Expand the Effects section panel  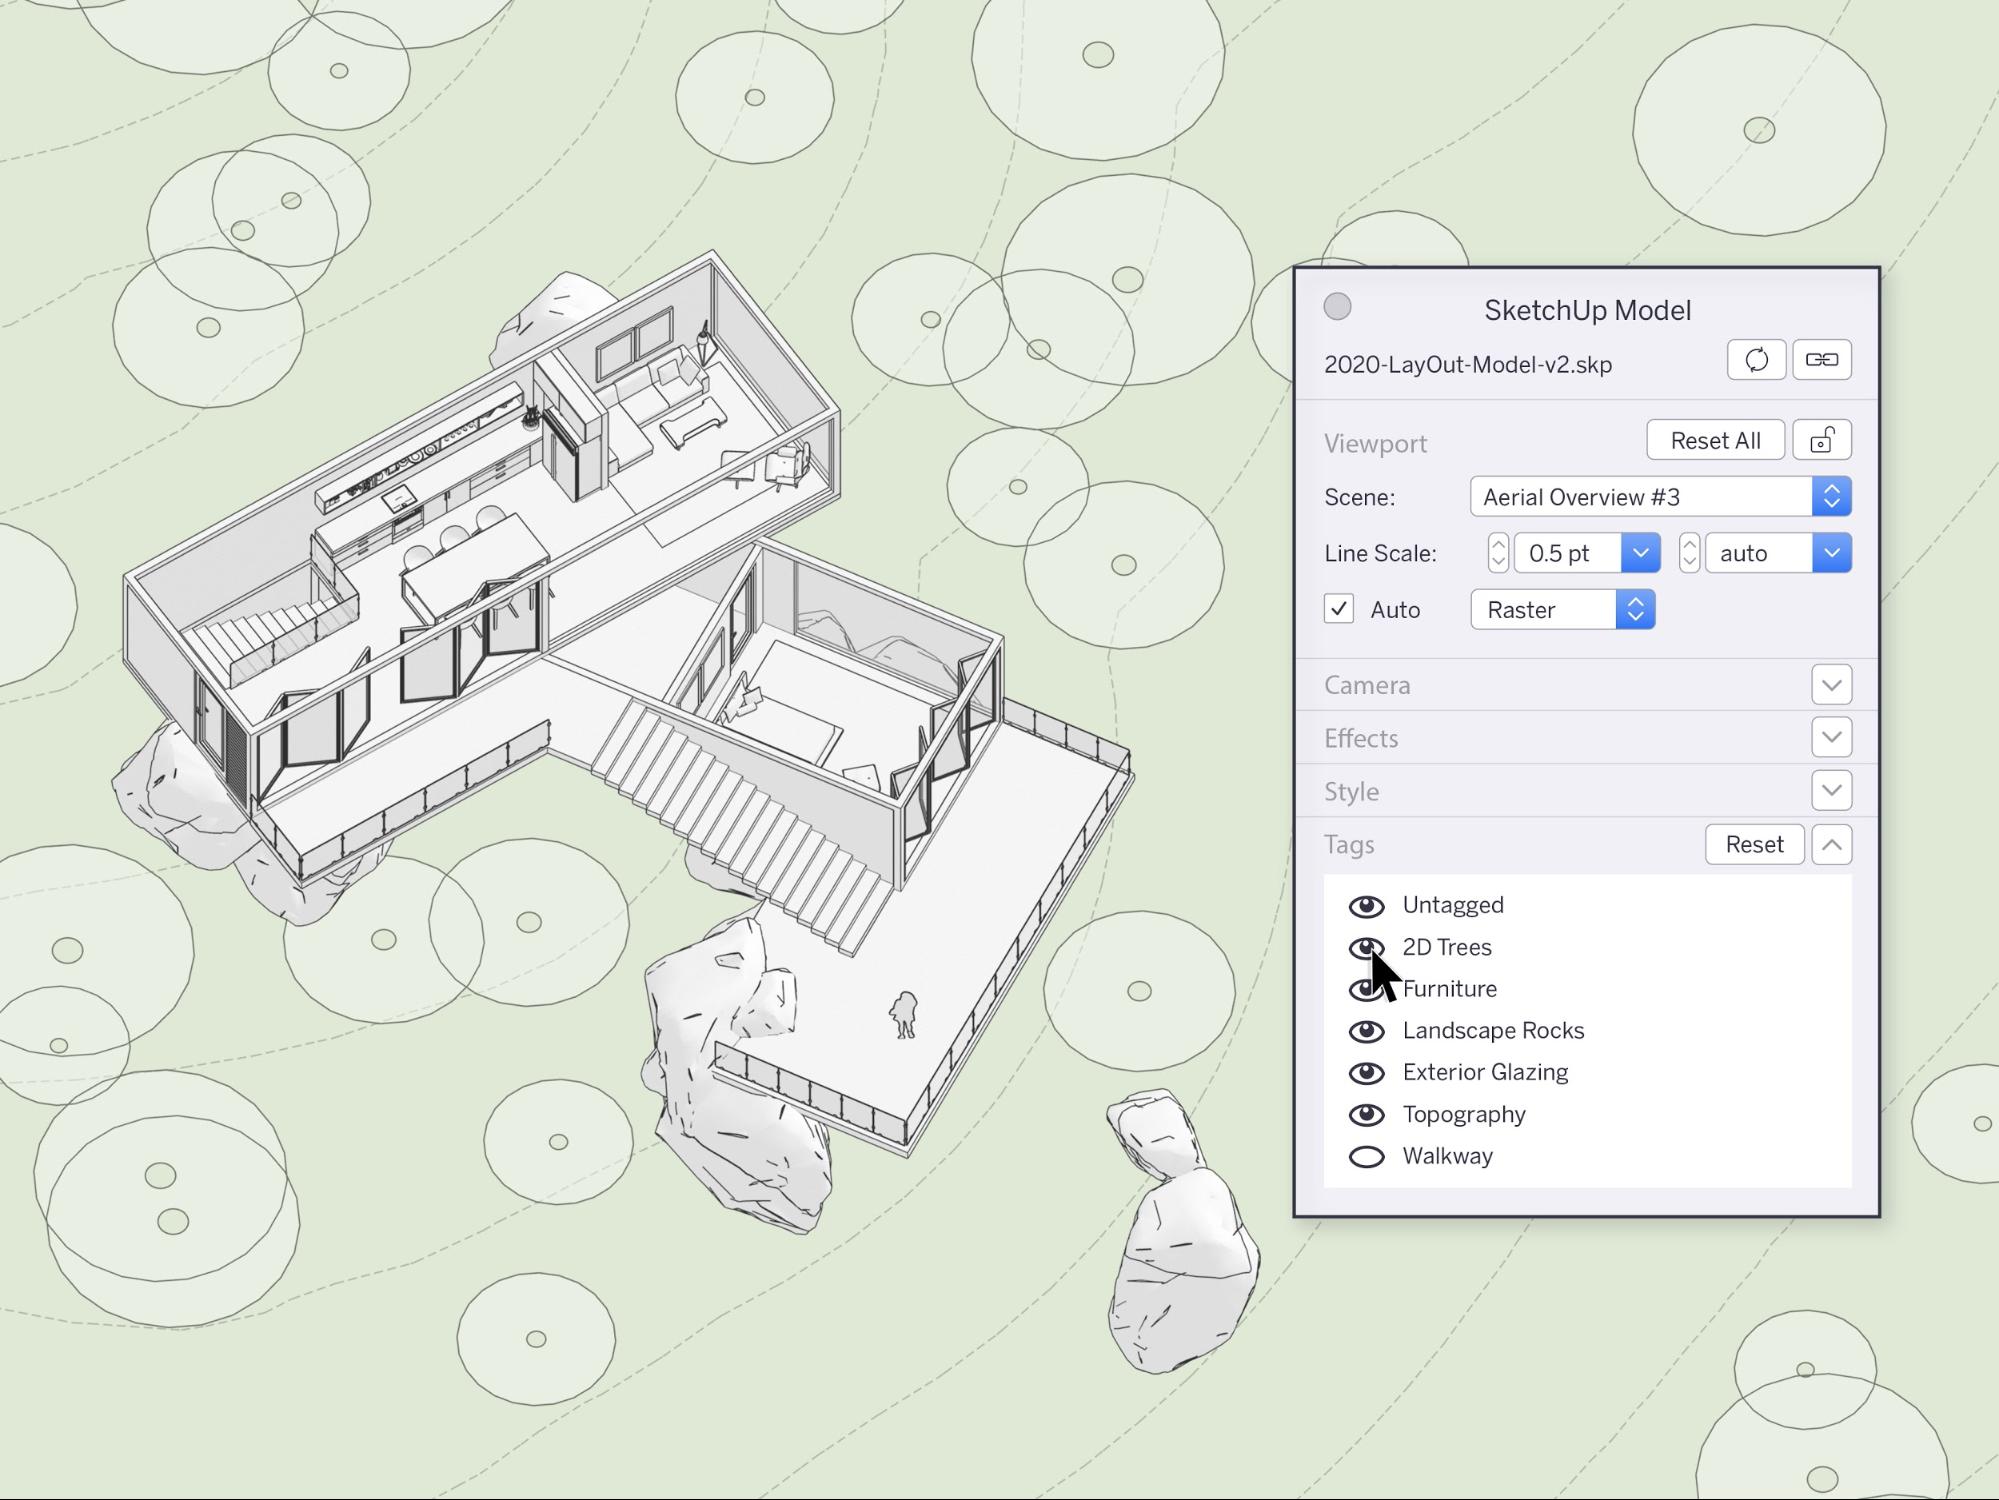[x=1832, y=736]
